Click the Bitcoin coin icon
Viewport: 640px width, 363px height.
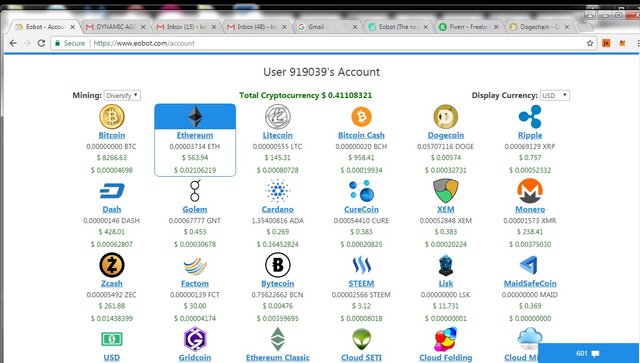[111, 116]
